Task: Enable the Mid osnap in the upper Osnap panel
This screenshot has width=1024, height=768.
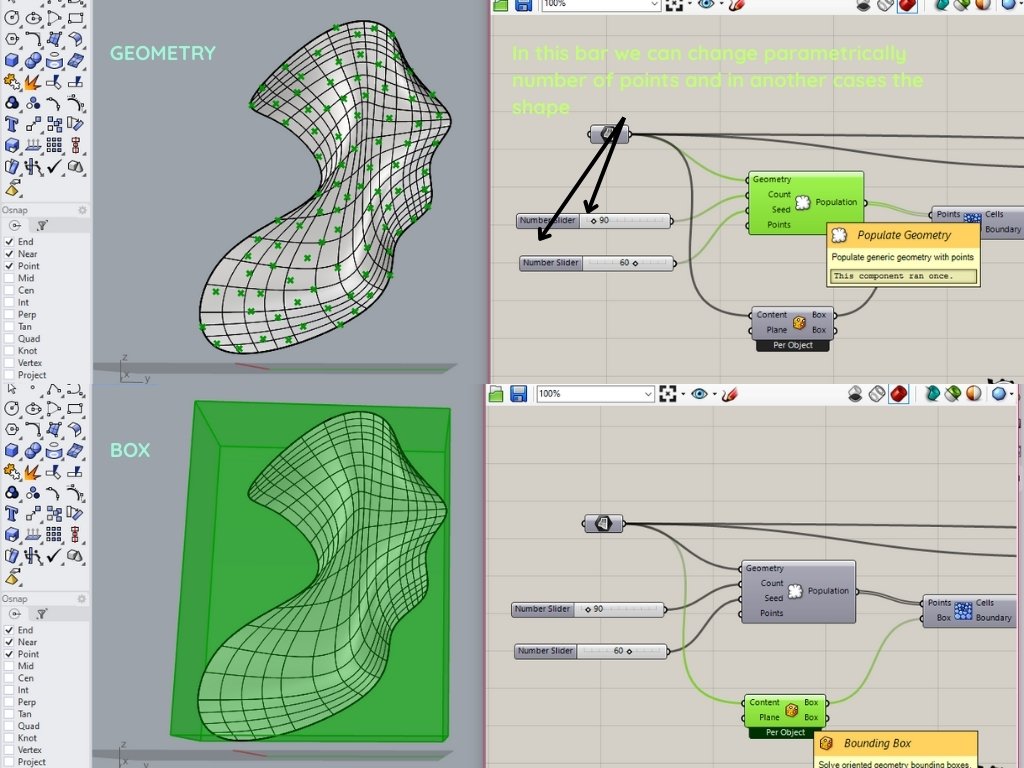Action: pyautogui.click(x=10, y=278)
